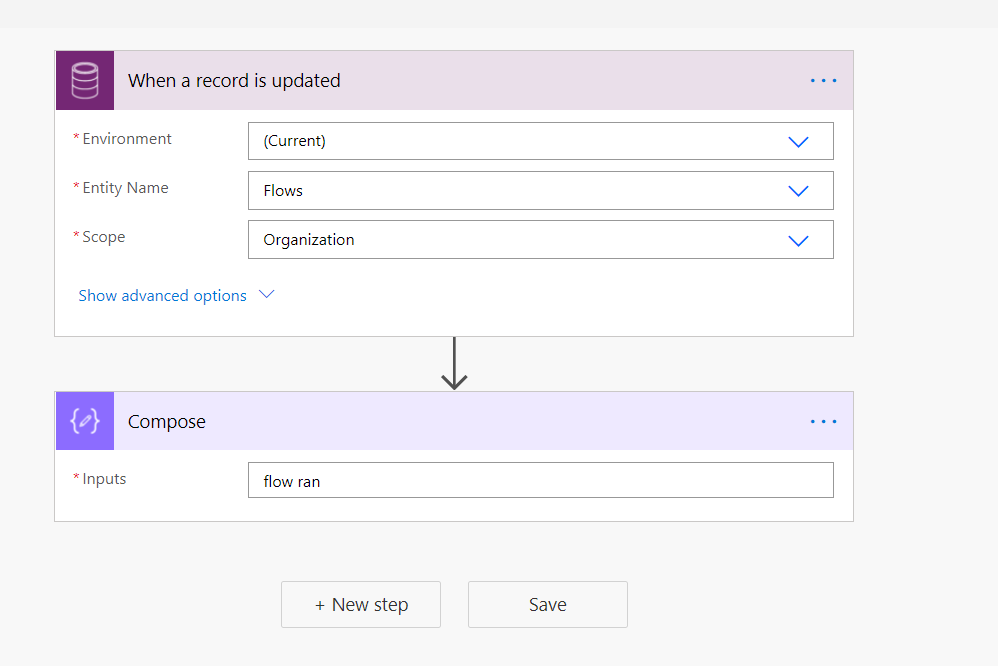
Task: Click the Compose action braces icon
Action: (x=84, y=421)
